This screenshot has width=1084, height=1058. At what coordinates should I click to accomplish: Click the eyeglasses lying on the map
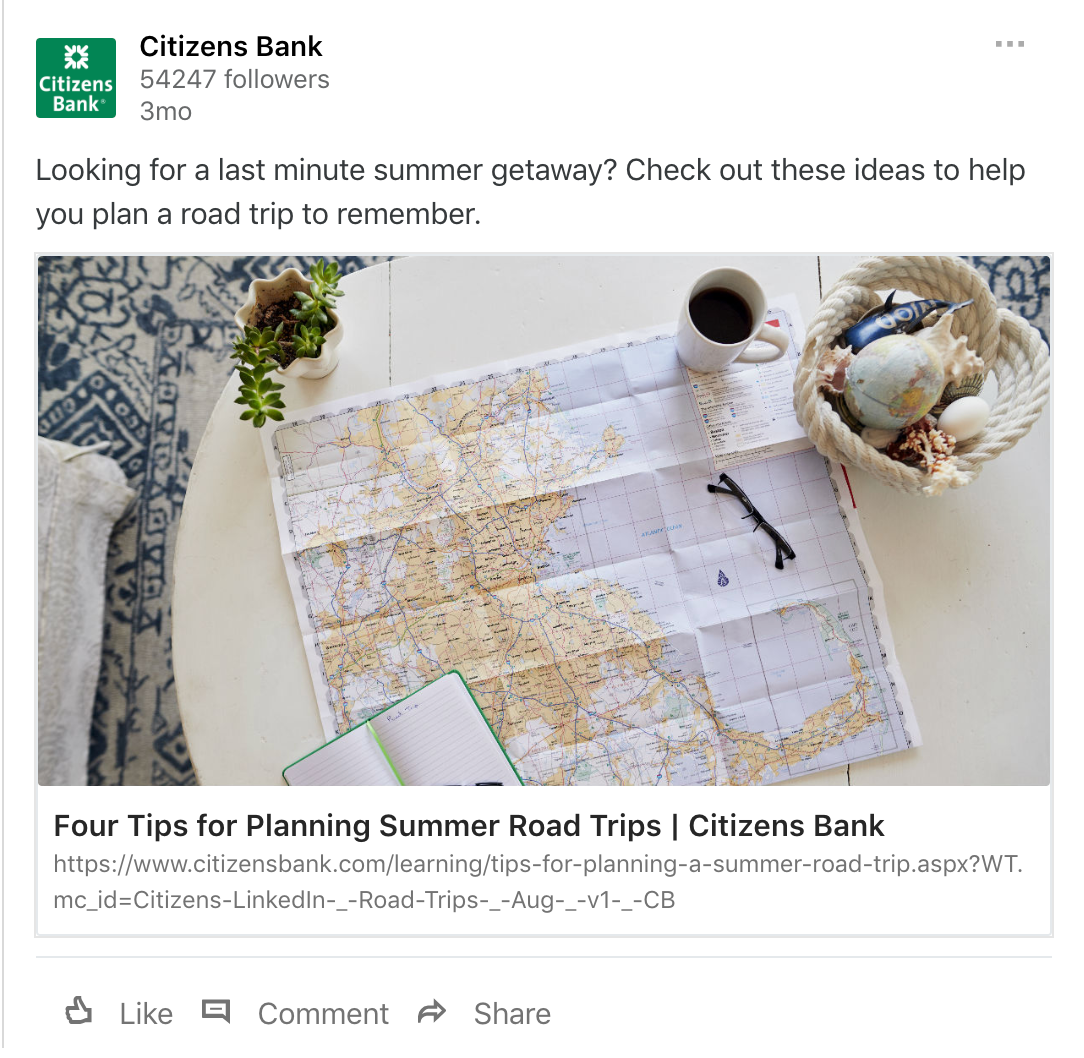coord(751,519)
